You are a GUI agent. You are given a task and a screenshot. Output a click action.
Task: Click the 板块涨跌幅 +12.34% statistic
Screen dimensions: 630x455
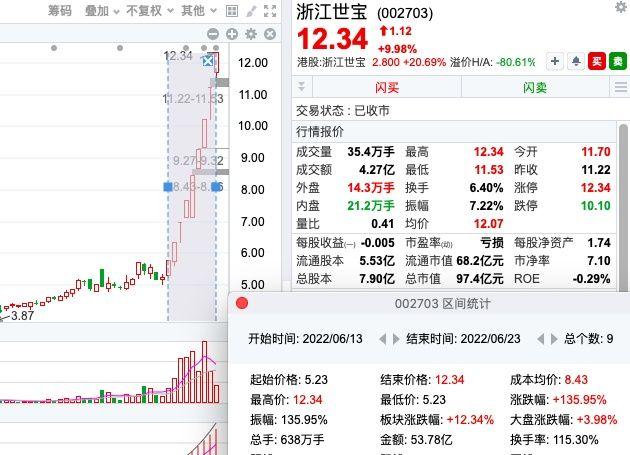[437, 420]
